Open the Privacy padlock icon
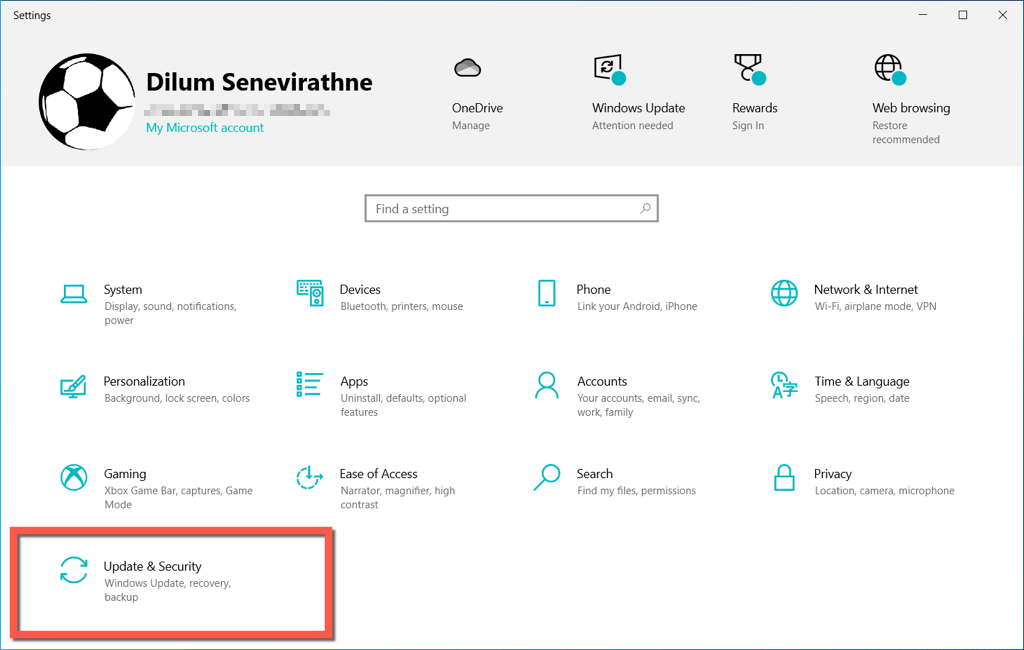The height and width of the screenshot is (650, 1024). (x=784, y=478)
